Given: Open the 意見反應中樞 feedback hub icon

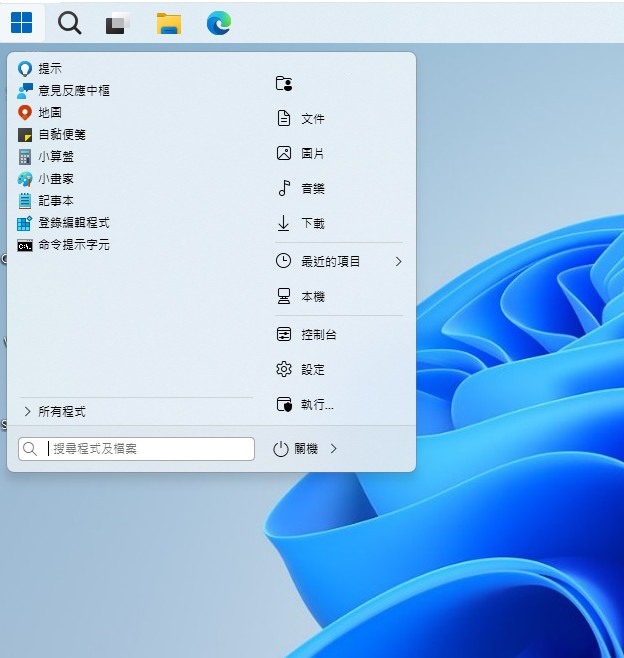Looking at the screenshot, I should 25,91.
